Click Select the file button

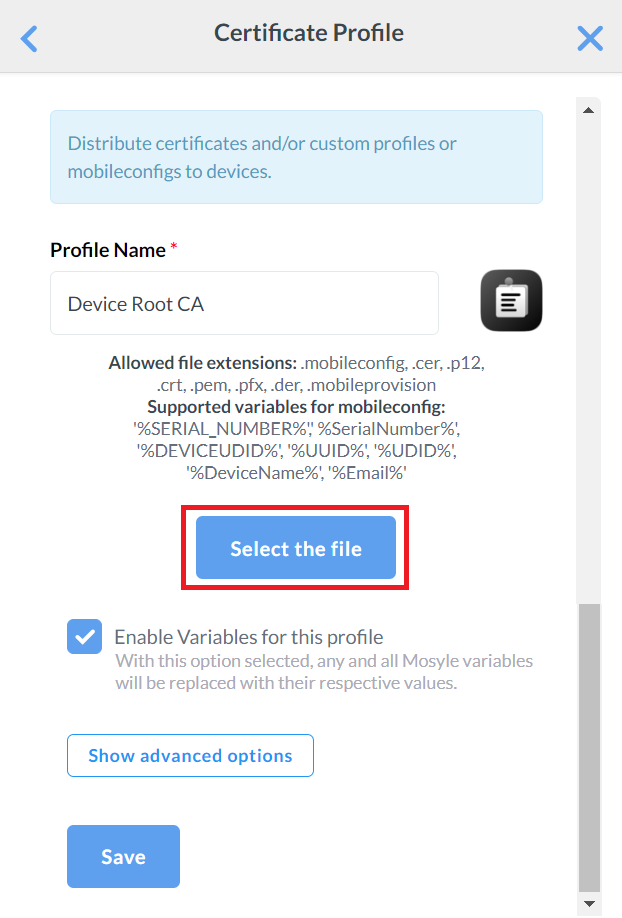coord(296,548)
